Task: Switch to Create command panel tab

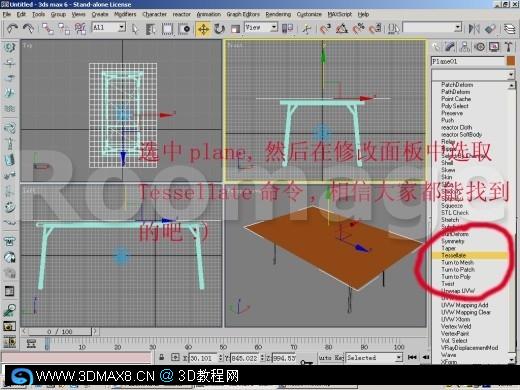Action: (436, 47)
